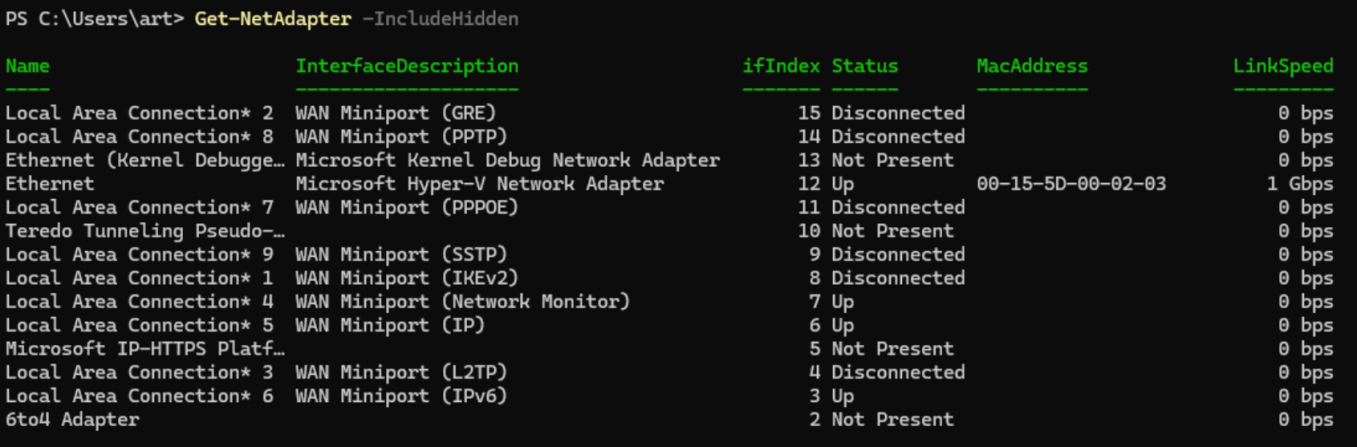
Task: Click the 6to4 Adapter name
Action: tap(72, 420)
